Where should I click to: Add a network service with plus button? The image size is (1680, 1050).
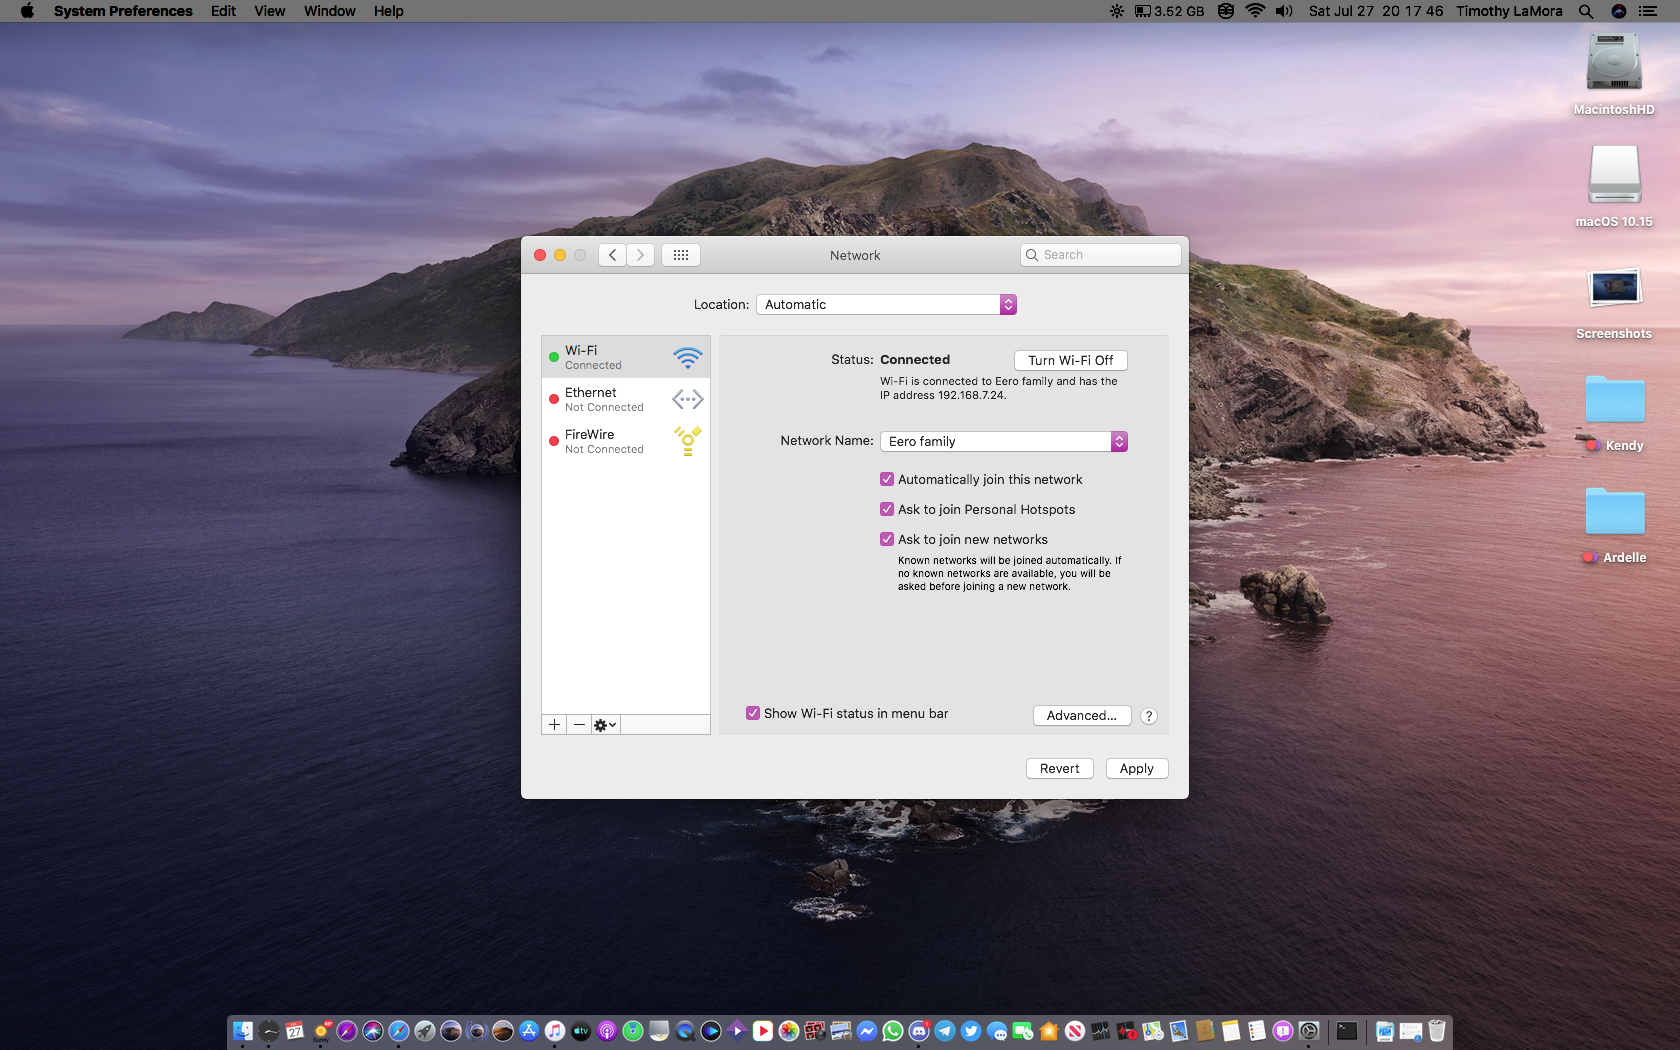(x=554, y=725)
